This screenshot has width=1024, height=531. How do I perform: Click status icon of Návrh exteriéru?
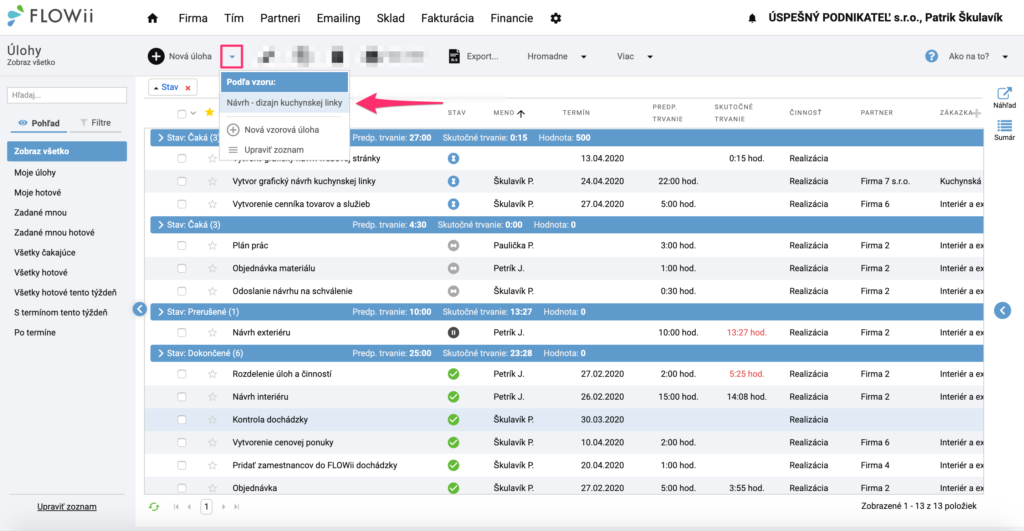point(453,332)
